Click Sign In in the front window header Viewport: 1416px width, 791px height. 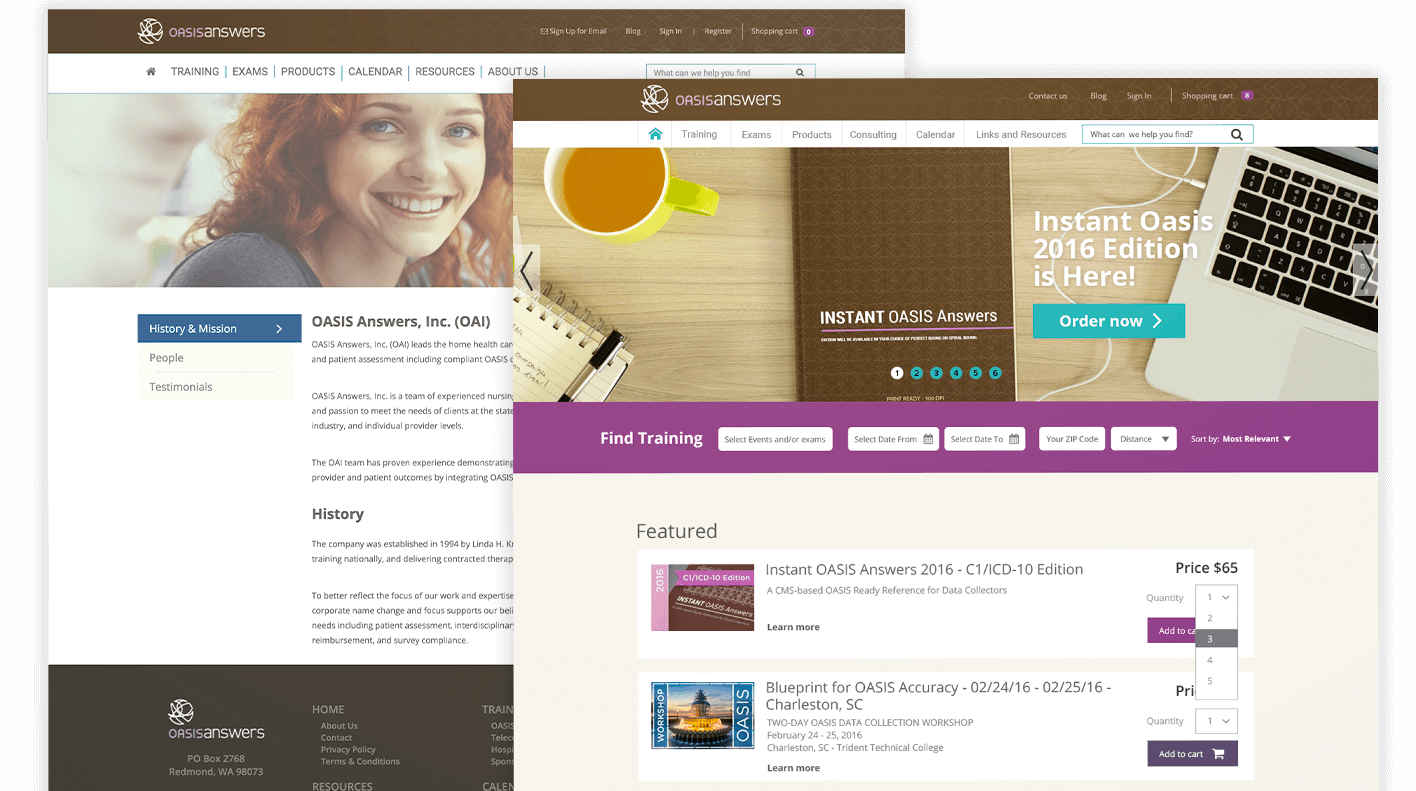1139,96
